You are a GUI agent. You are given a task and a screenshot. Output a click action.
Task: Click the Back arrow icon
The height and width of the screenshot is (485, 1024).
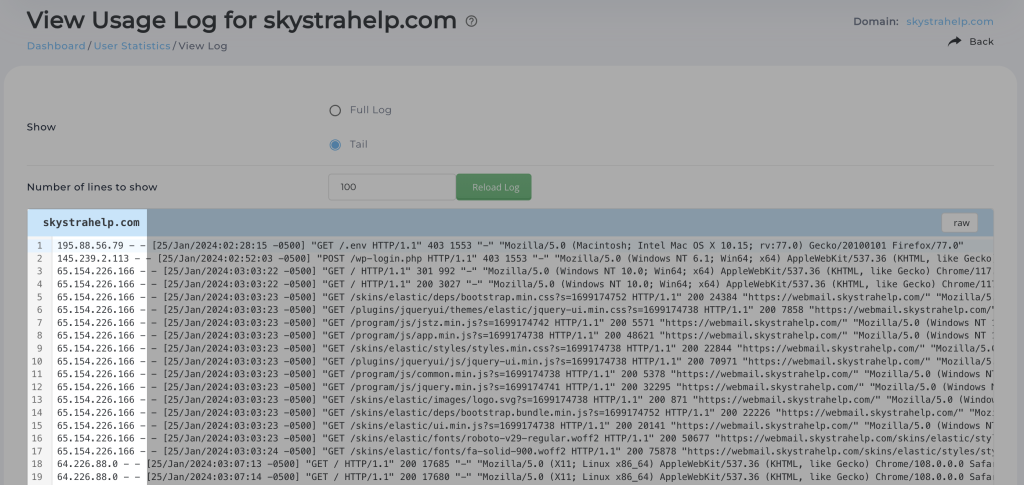955,41
